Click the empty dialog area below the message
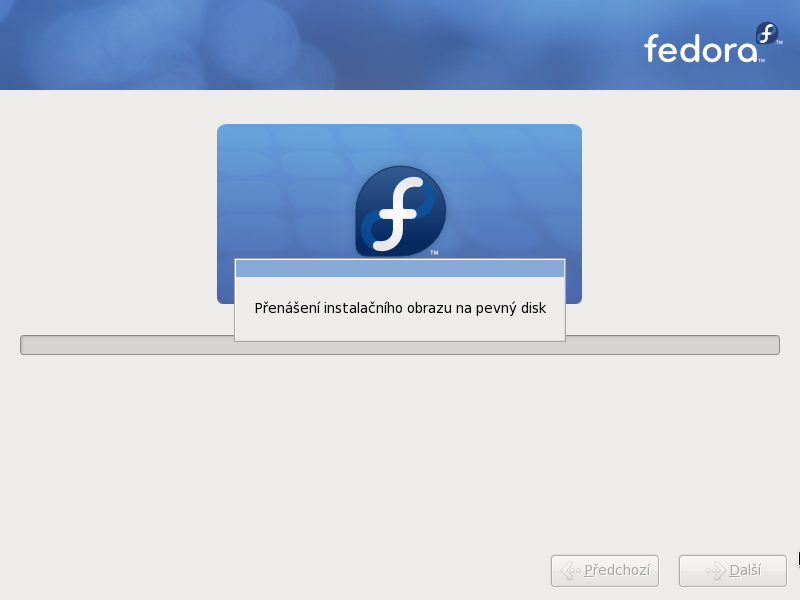 (400, 329)
